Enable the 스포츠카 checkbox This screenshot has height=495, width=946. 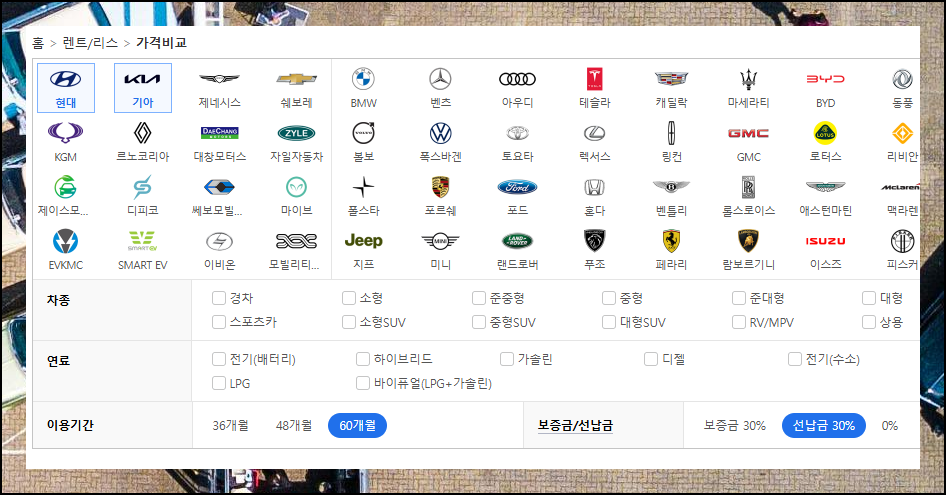(x=218, y=322)
